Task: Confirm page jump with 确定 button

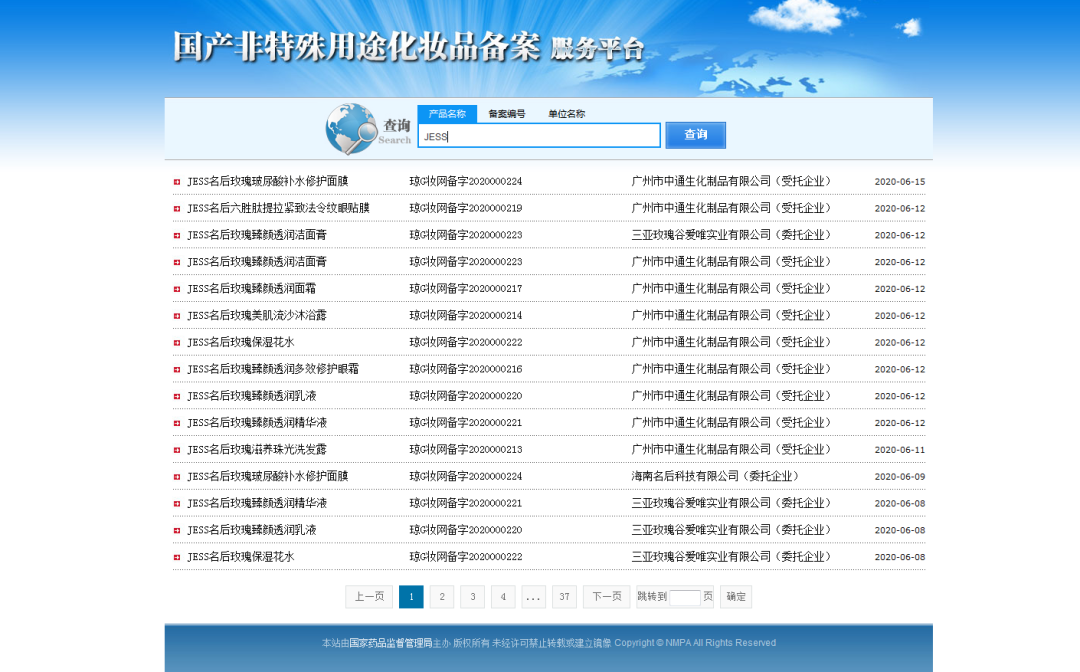Action: [x=735, y=597]
